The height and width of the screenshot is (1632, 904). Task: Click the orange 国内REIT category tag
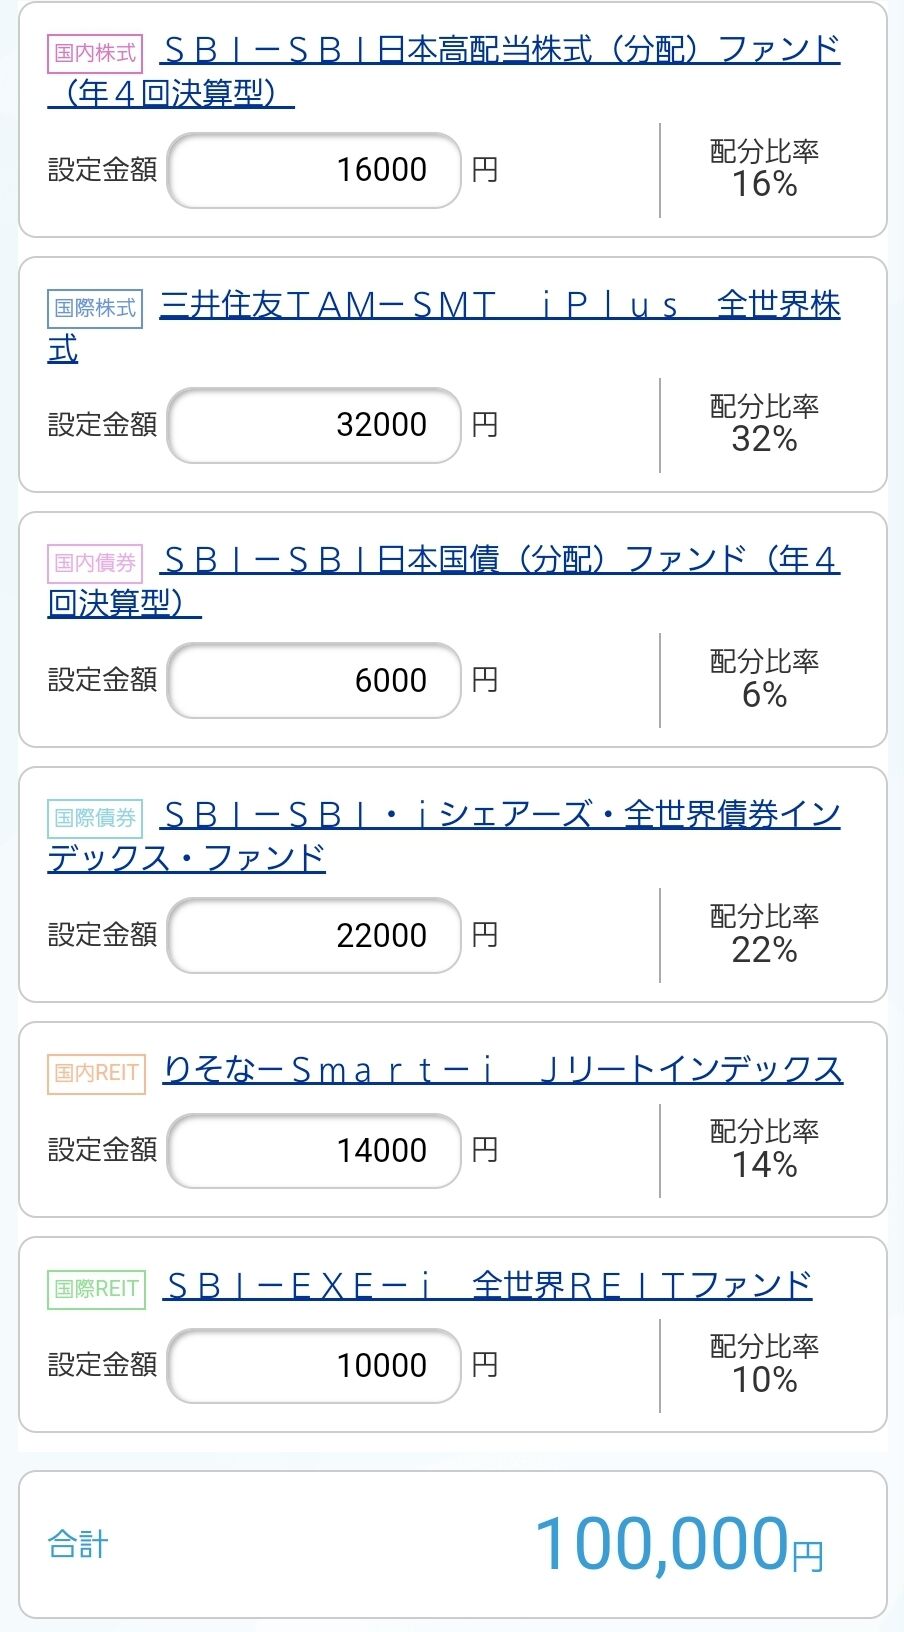(96, 1073)
